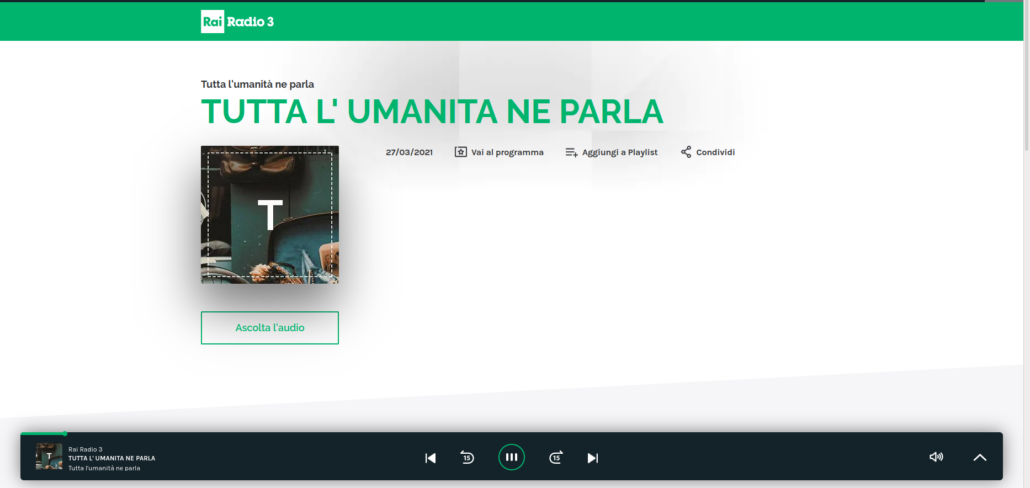Pause the audio playback
The image size is (1030, 488).
(x=511, y=457)
